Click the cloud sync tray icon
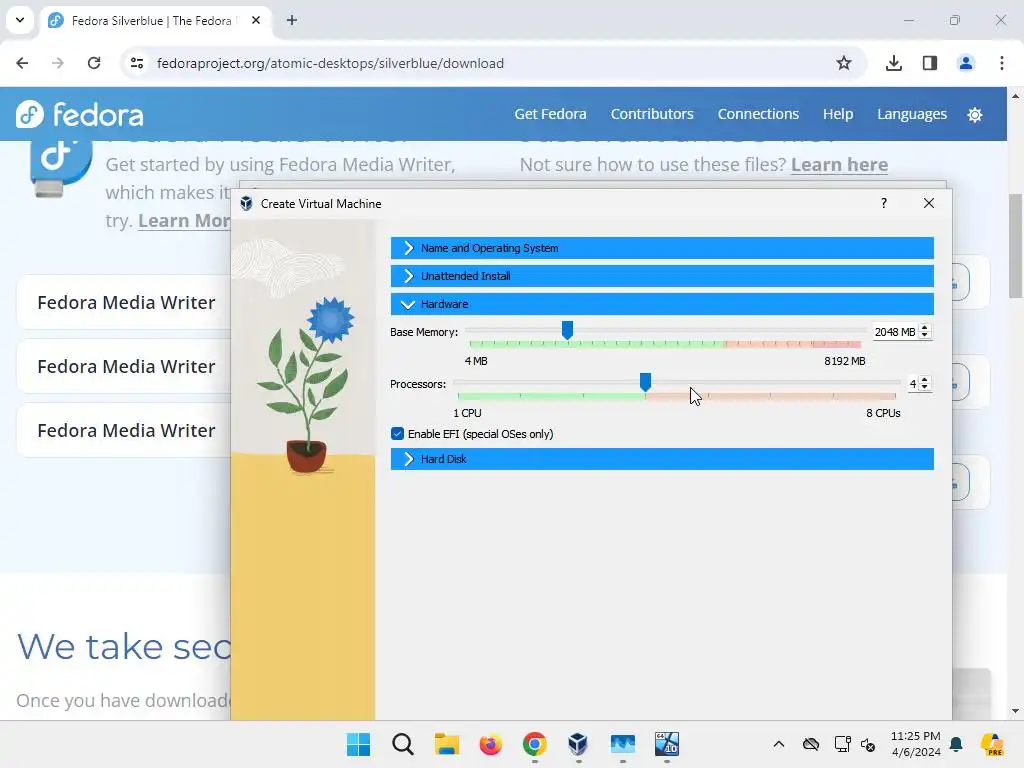The image size is (1024, 768). click(810, 744)
